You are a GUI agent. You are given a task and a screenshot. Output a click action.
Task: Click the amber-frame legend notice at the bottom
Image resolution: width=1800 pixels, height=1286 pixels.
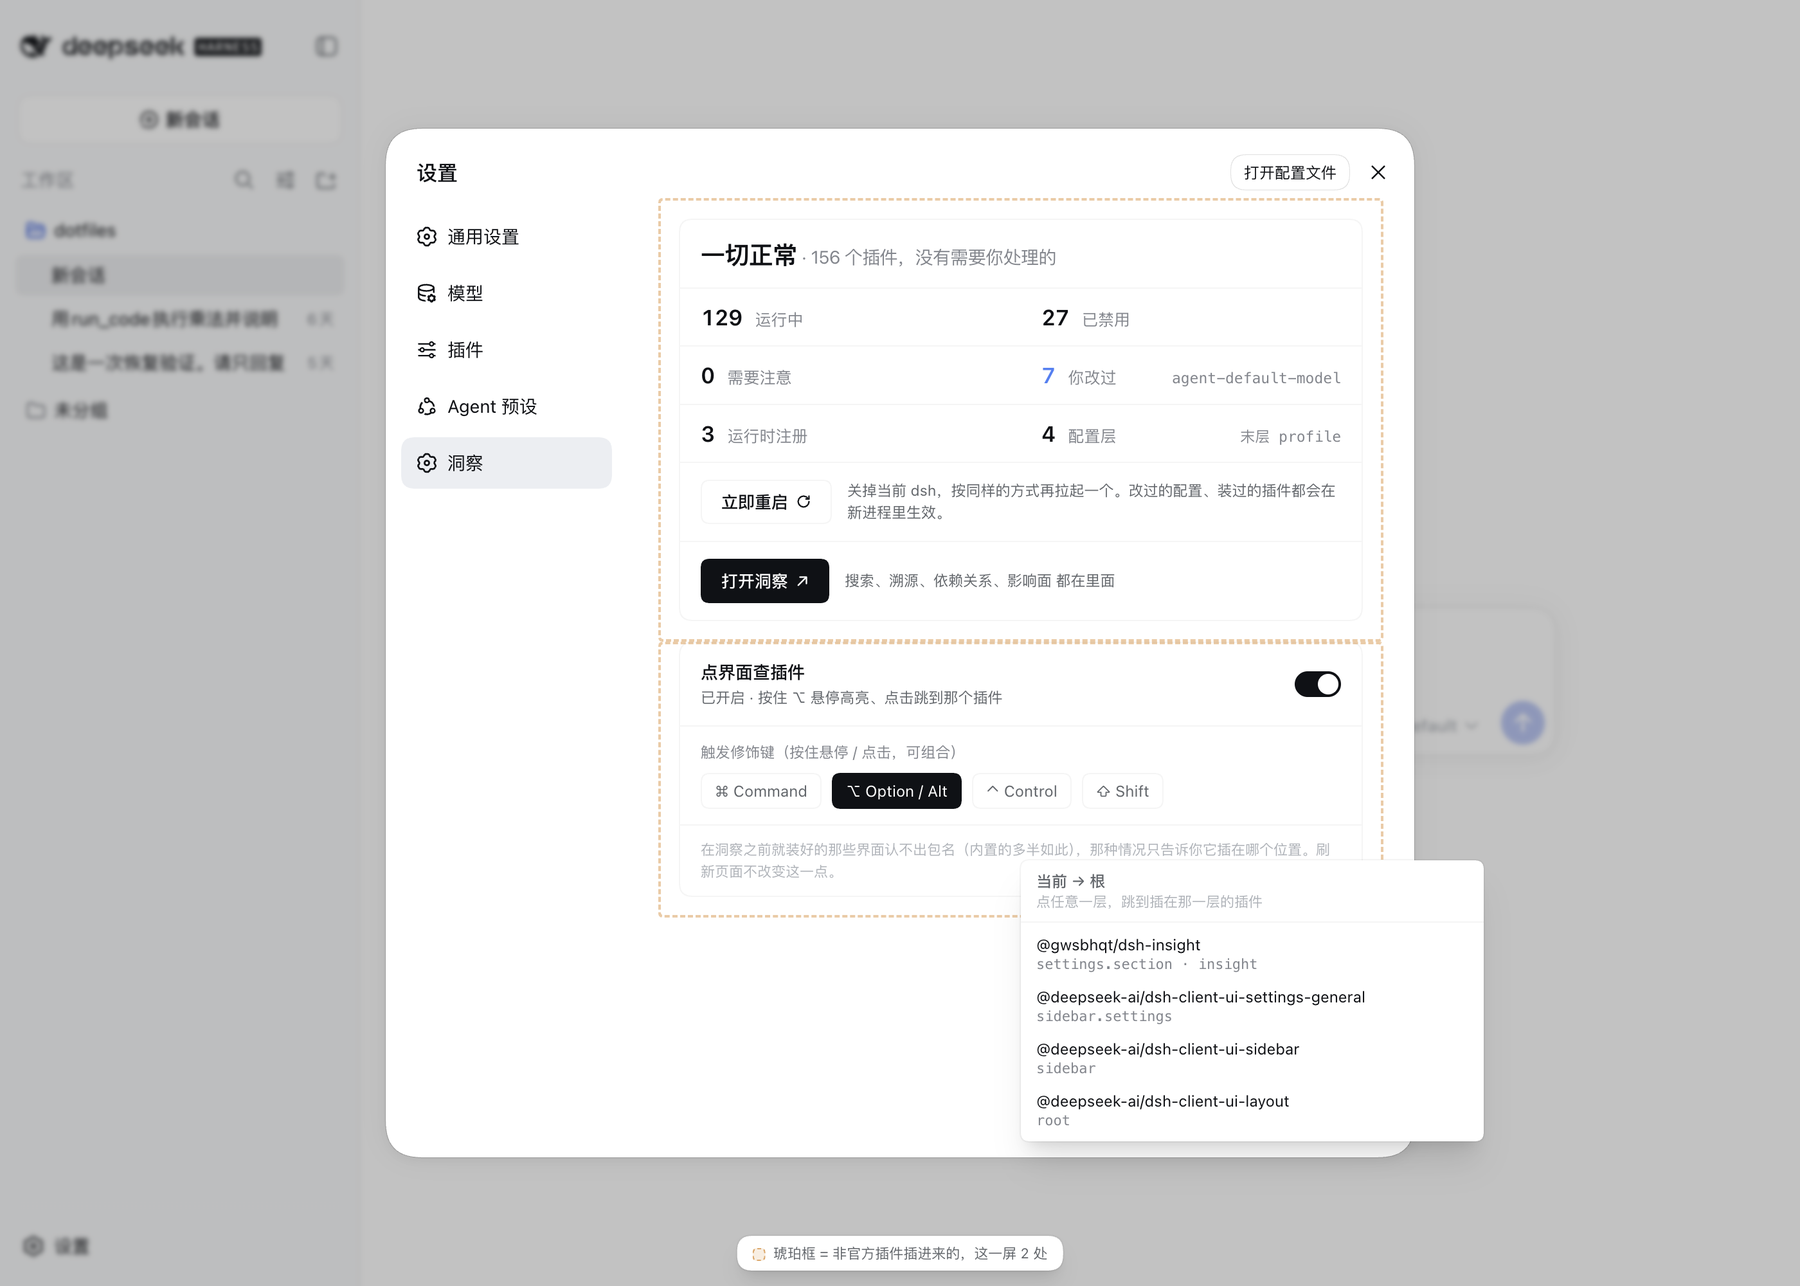click(900, 1253)
